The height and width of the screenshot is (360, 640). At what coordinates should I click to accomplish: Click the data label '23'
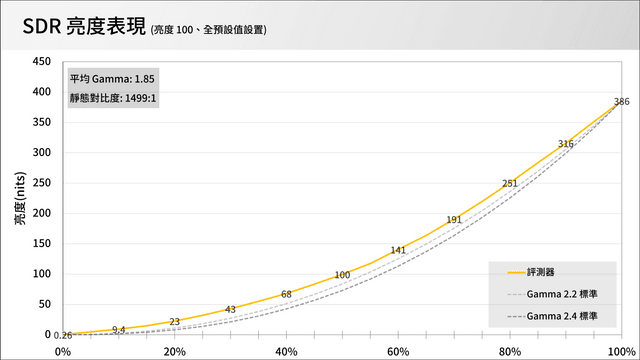(x=174, y=322)
